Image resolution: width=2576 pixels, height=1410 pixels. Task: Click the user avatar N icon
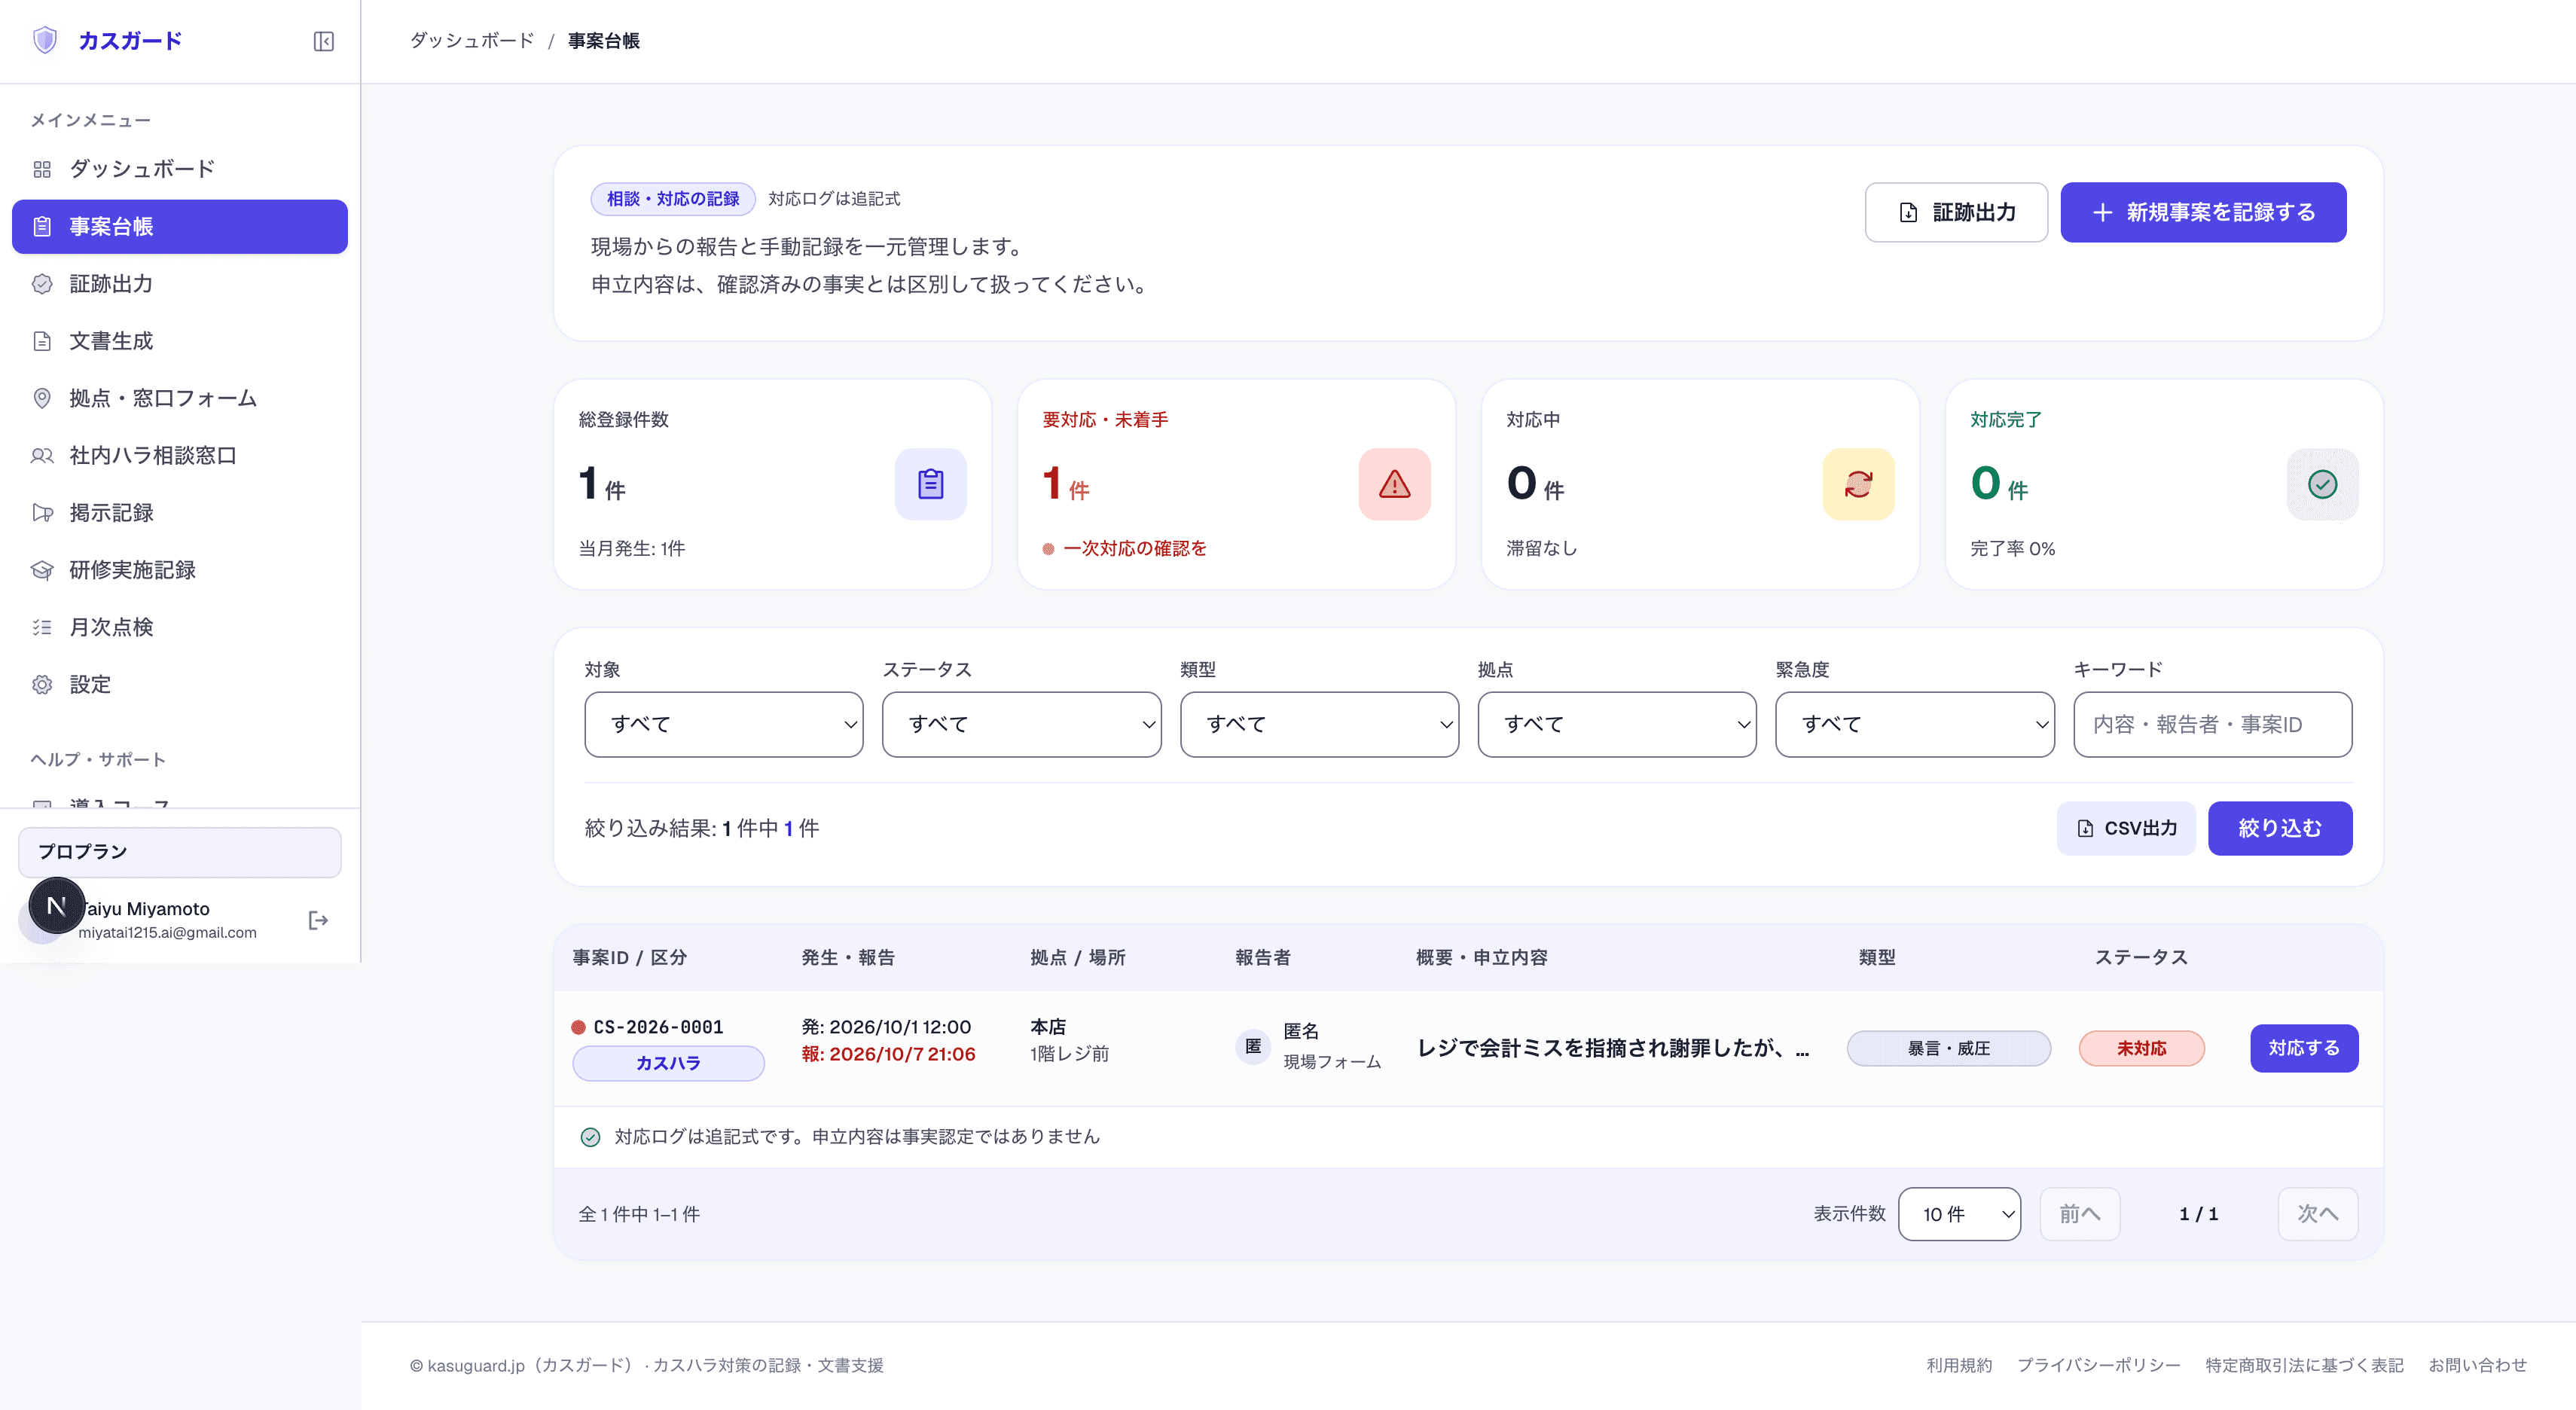(x=56, y=906)
